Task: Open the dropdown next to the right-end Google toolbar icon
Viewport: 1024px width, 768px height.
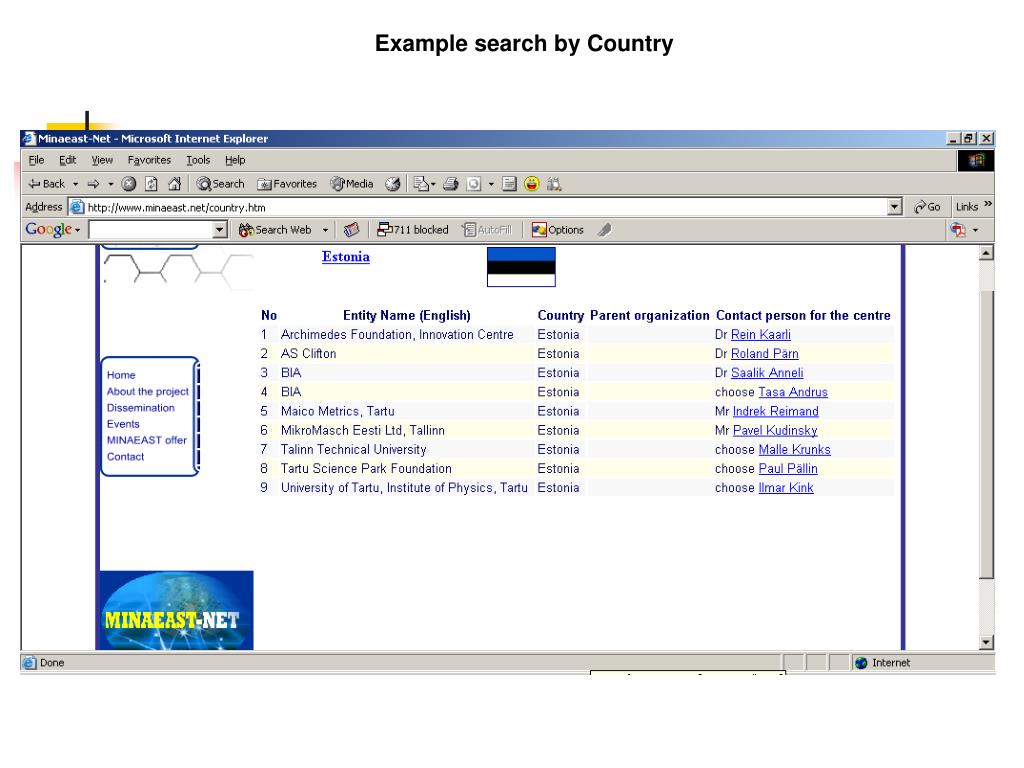Action: [x=976, y=230]
